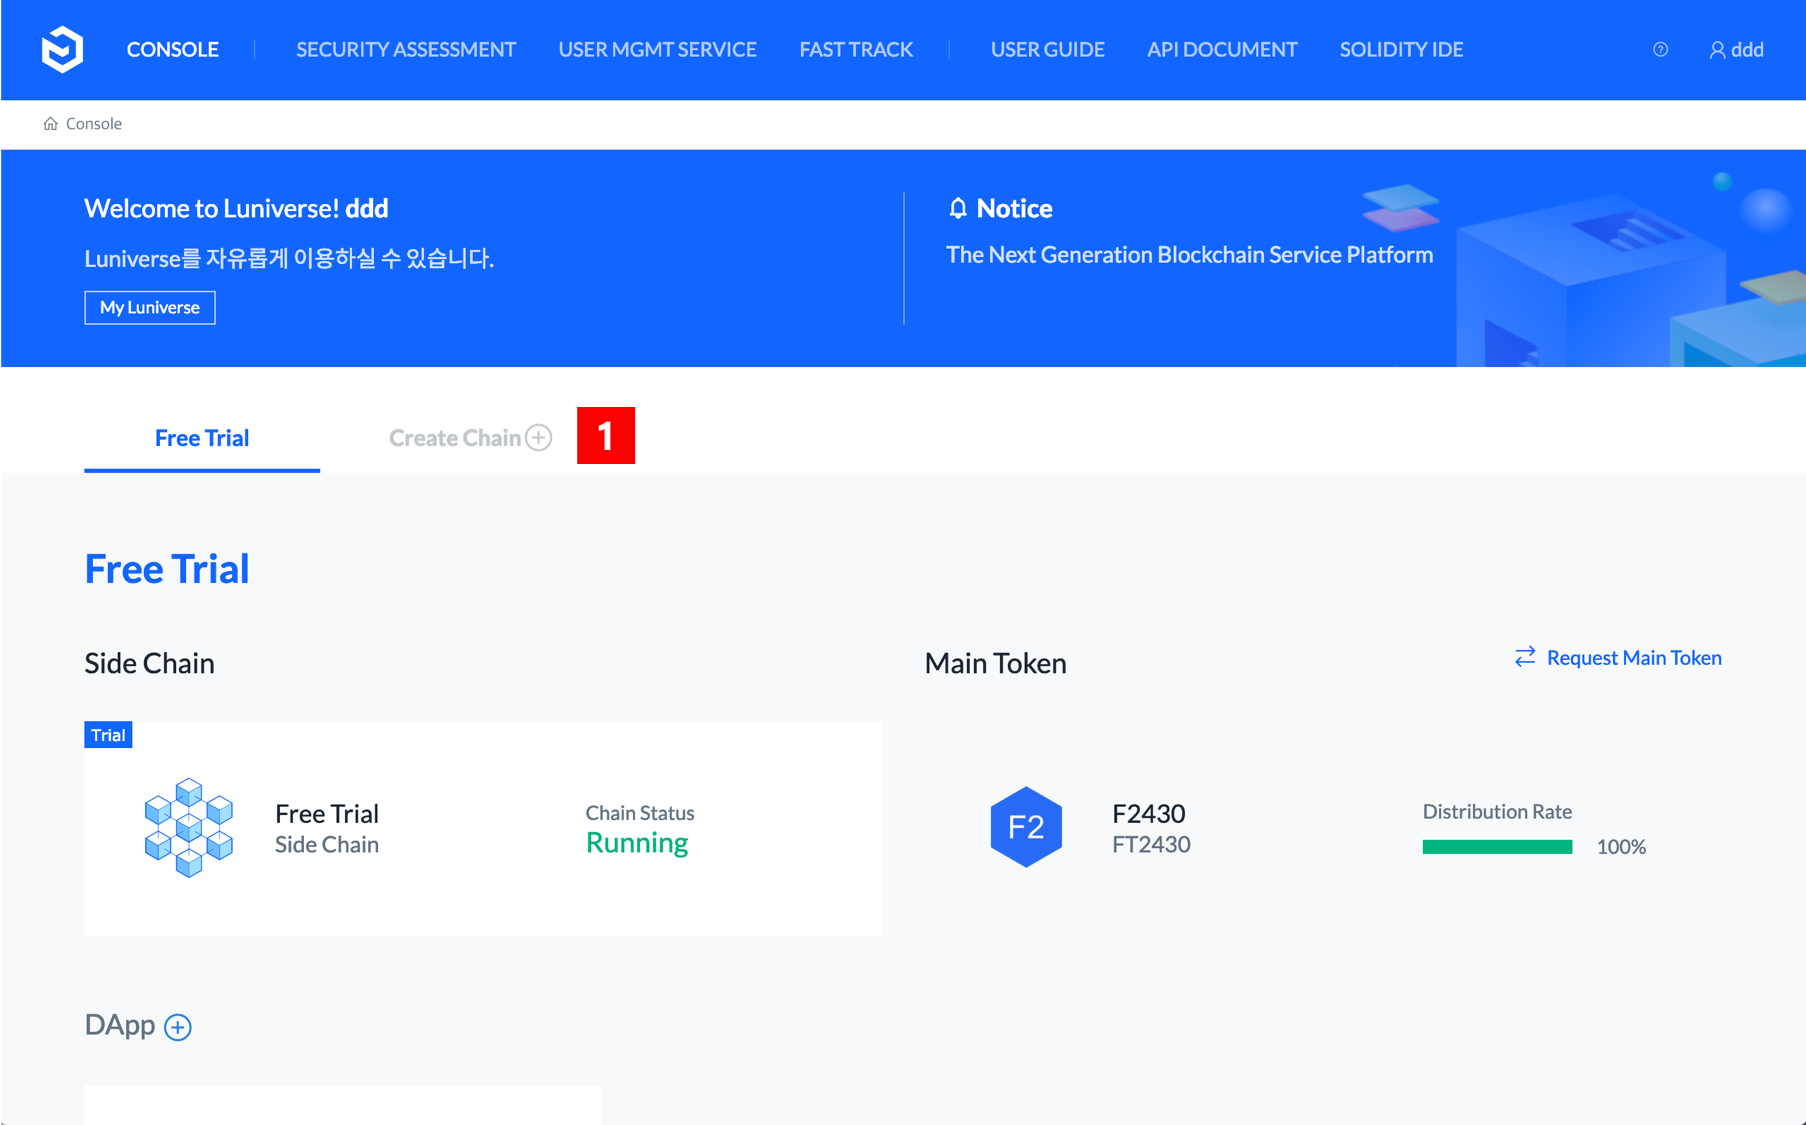
Task: Select FAST TRACK in the navigation
Action: coord(856,49)
